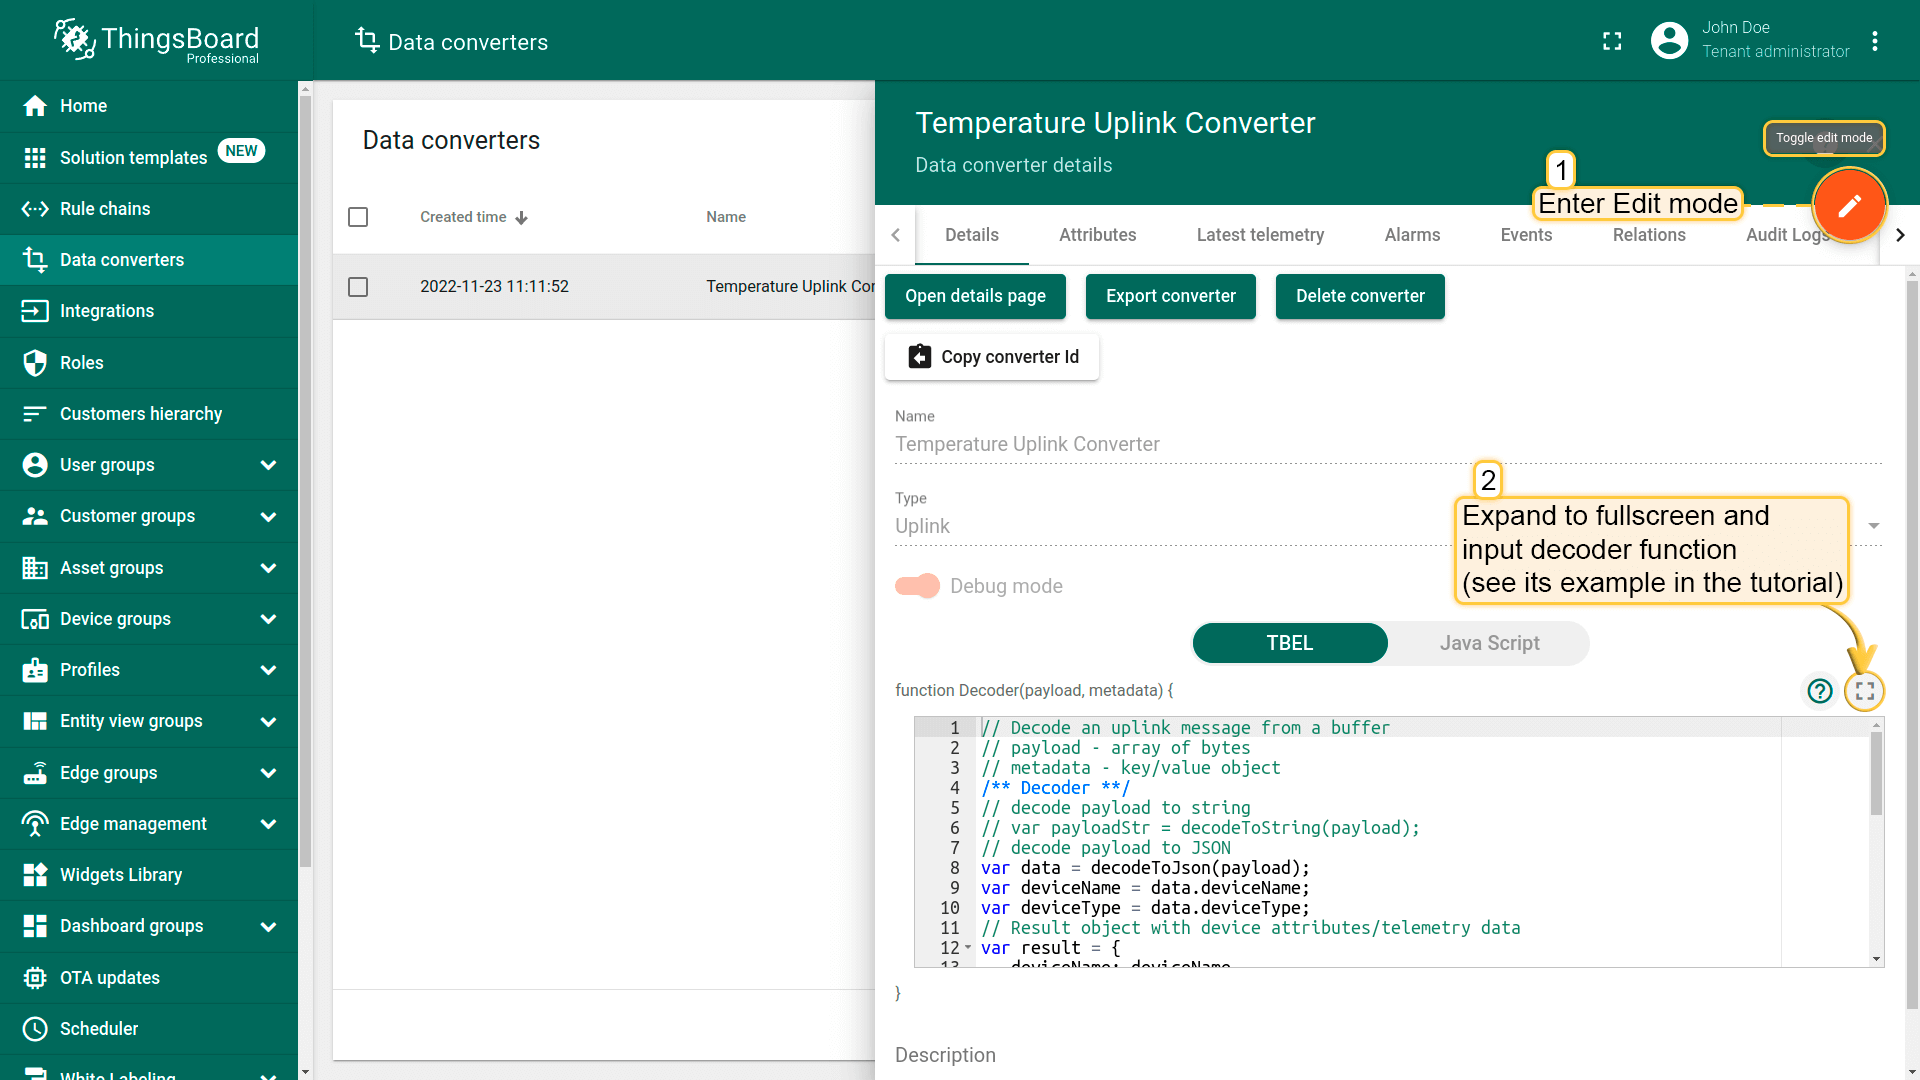Toggle browser fullscreen icon in top bar

tap(1612, 41)
